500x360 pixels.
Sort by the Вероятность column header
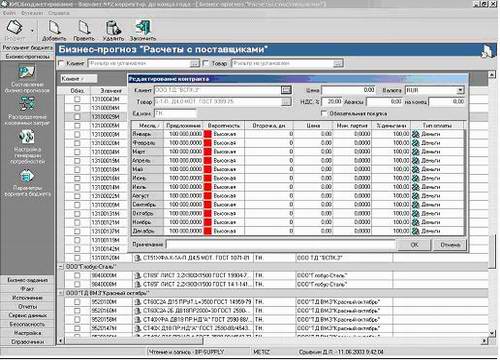(224, 126)
